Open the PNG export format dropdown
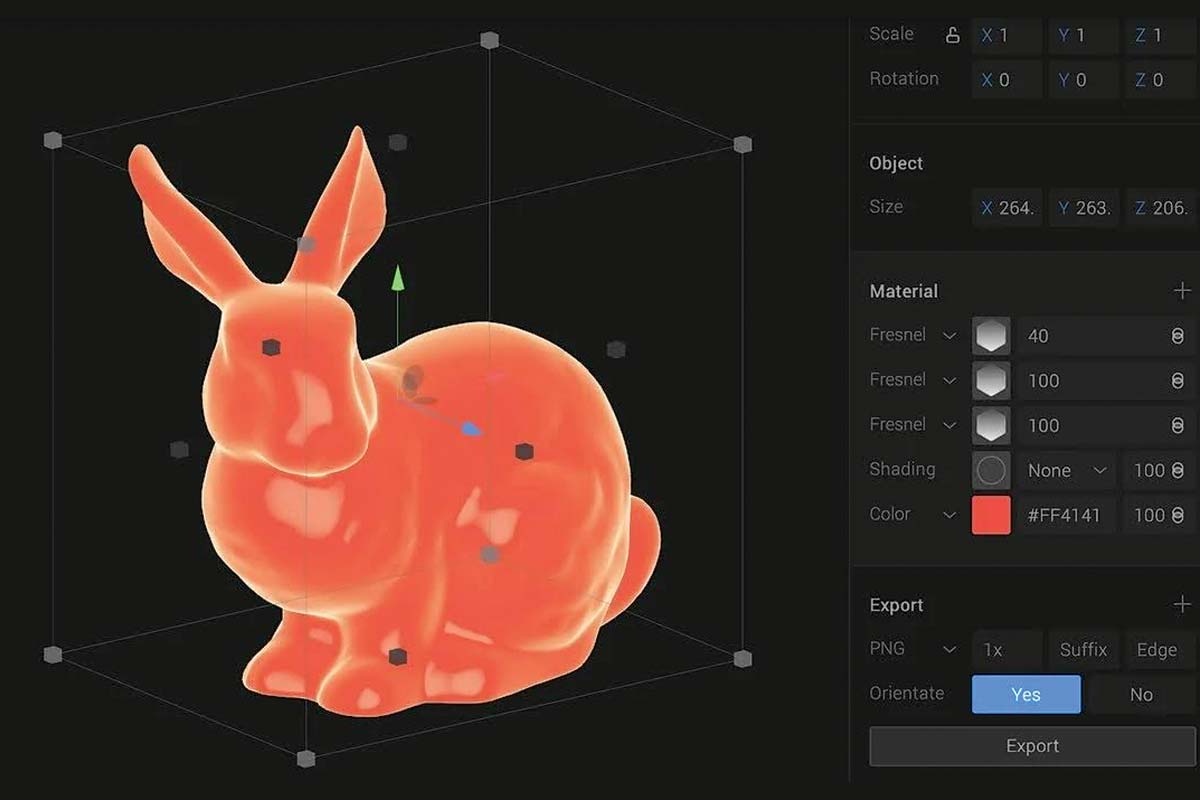 click(x=913, y=649)
